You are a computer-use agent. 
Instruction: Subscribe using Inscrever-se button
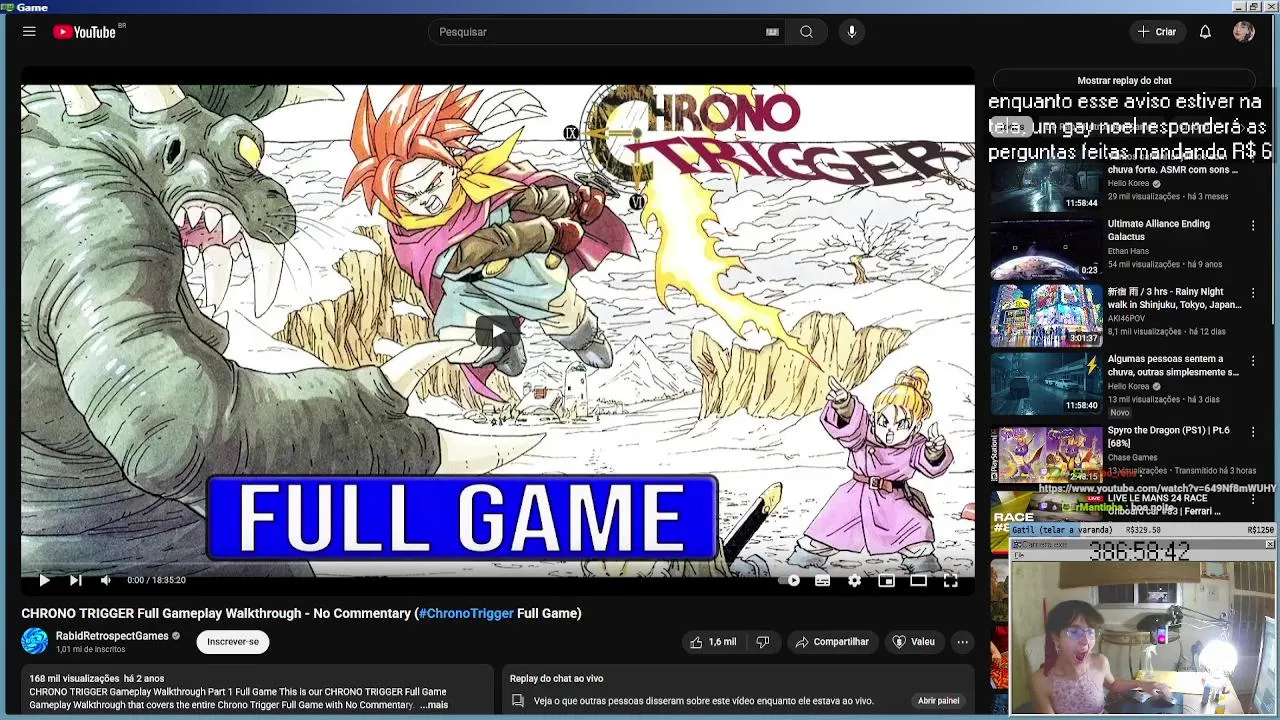pos(233,642)
